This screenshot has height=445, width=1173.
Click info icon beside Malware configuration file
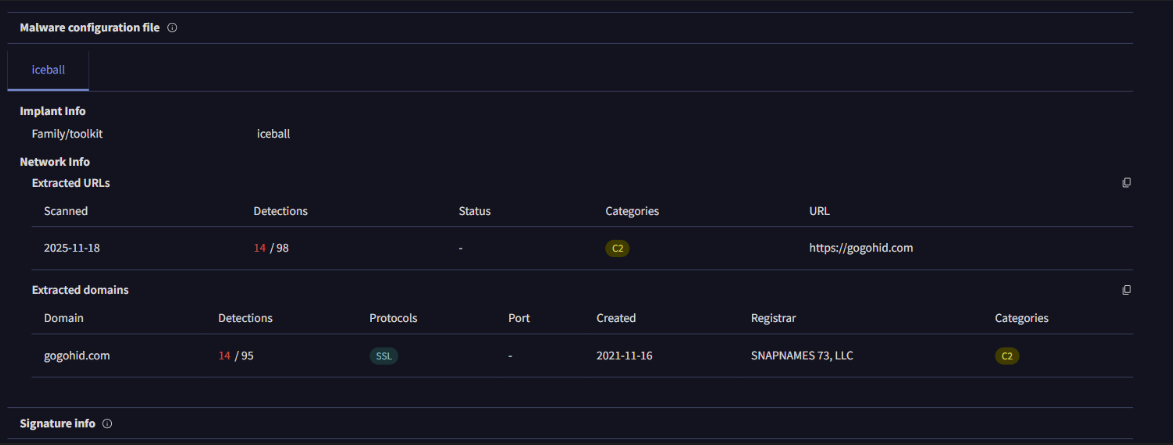pyautogui.click(x=172, y=28)
